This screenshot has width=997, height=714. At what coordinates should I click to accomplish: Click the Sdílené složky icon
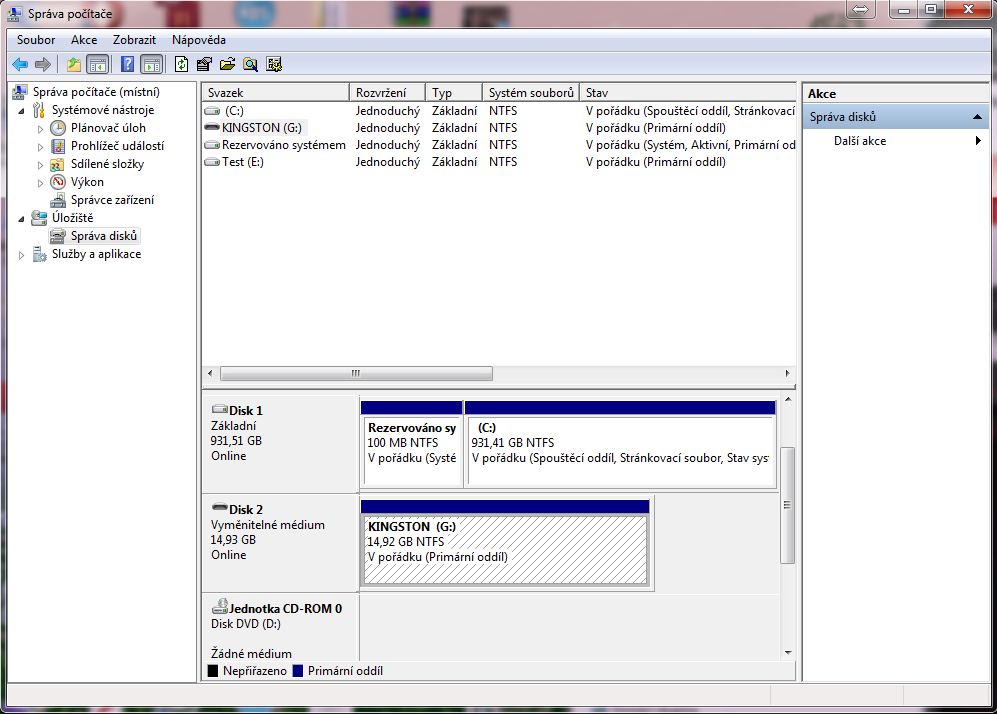[58, 164]
